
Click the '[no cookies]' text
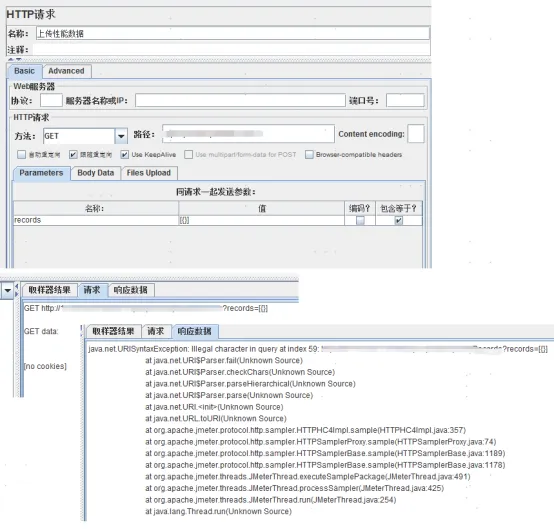(x=45, y=366)
